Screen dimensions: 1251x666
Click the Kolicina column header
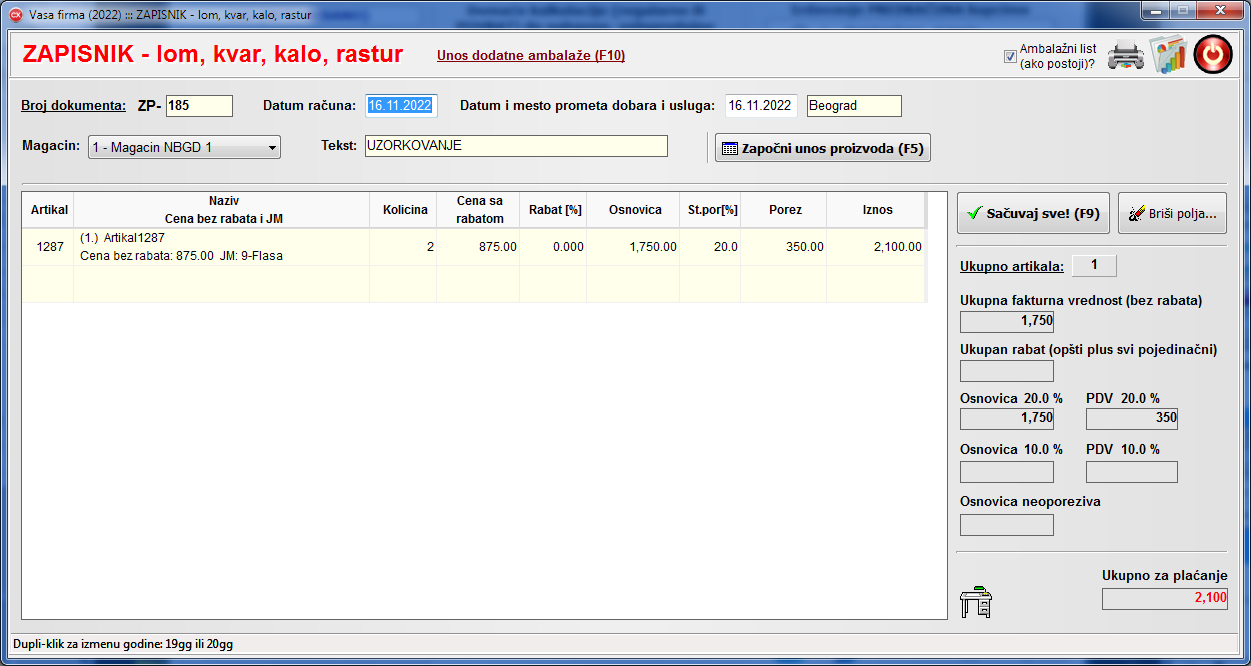point(404,210)
